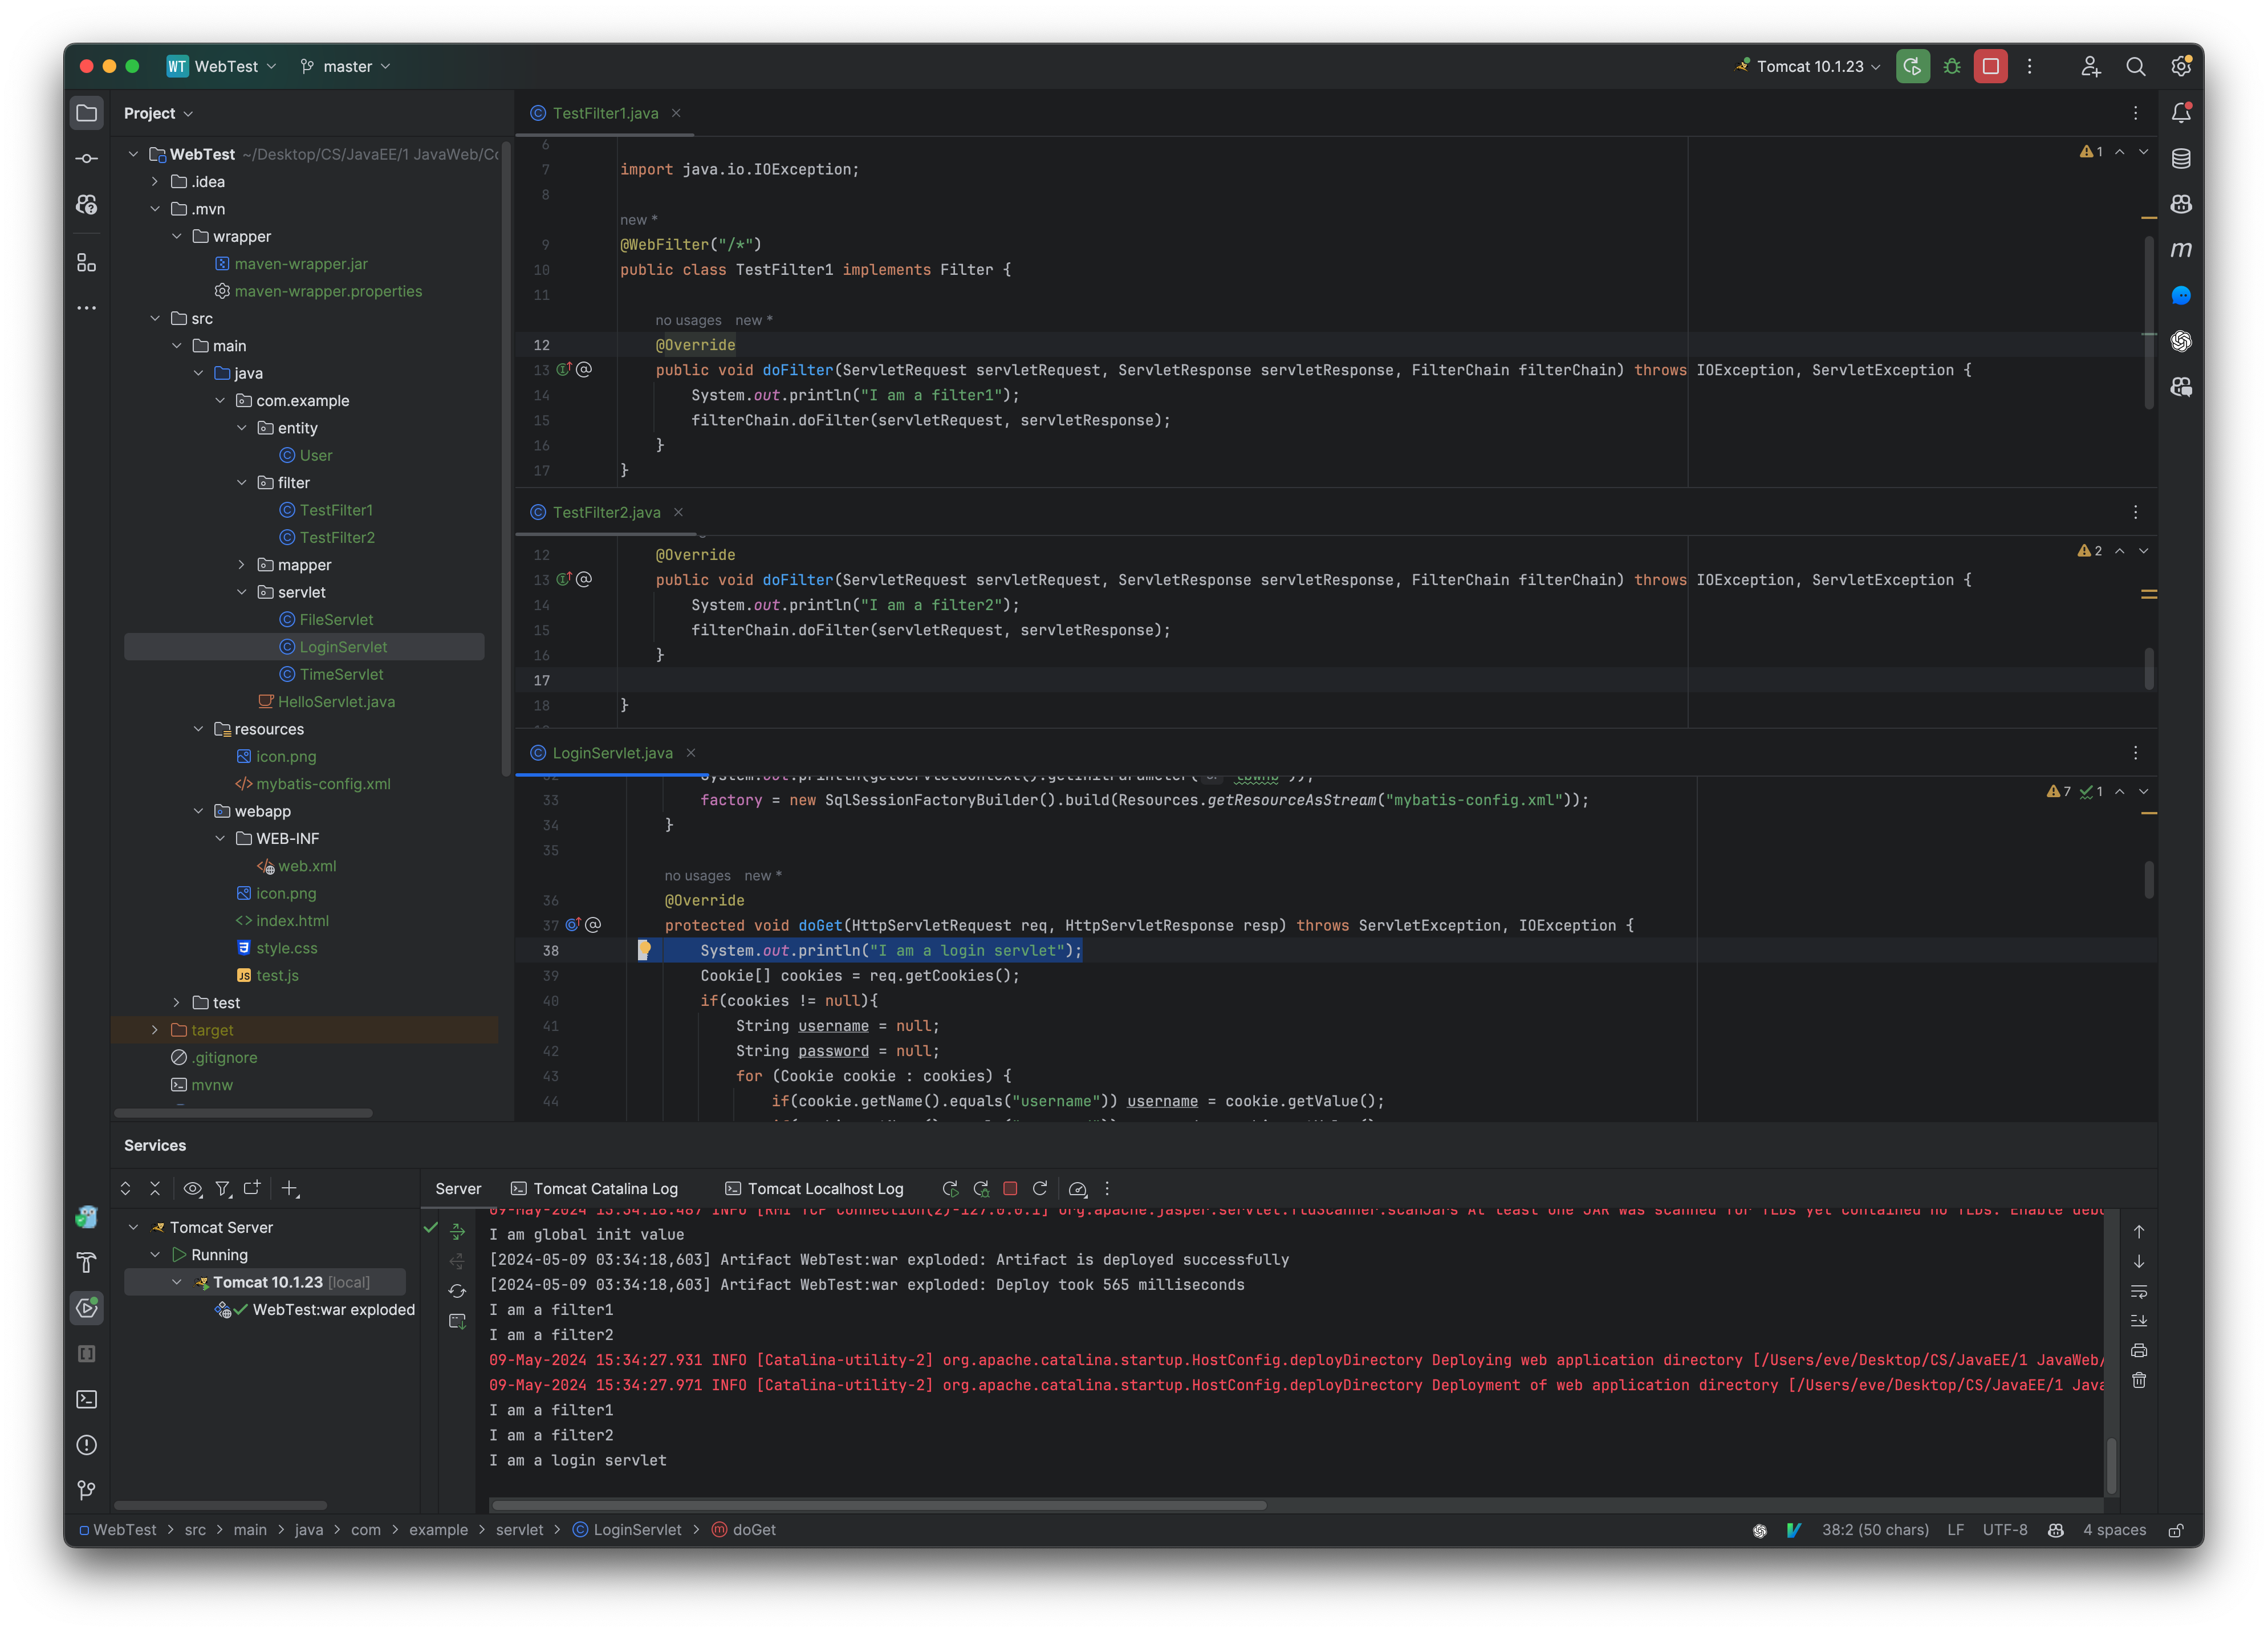The height and width of the screenshot is (1632, 2268).
Task: Open the Tomcat 10.1.23 run configuration dropdown
Action: point(1809,66)
